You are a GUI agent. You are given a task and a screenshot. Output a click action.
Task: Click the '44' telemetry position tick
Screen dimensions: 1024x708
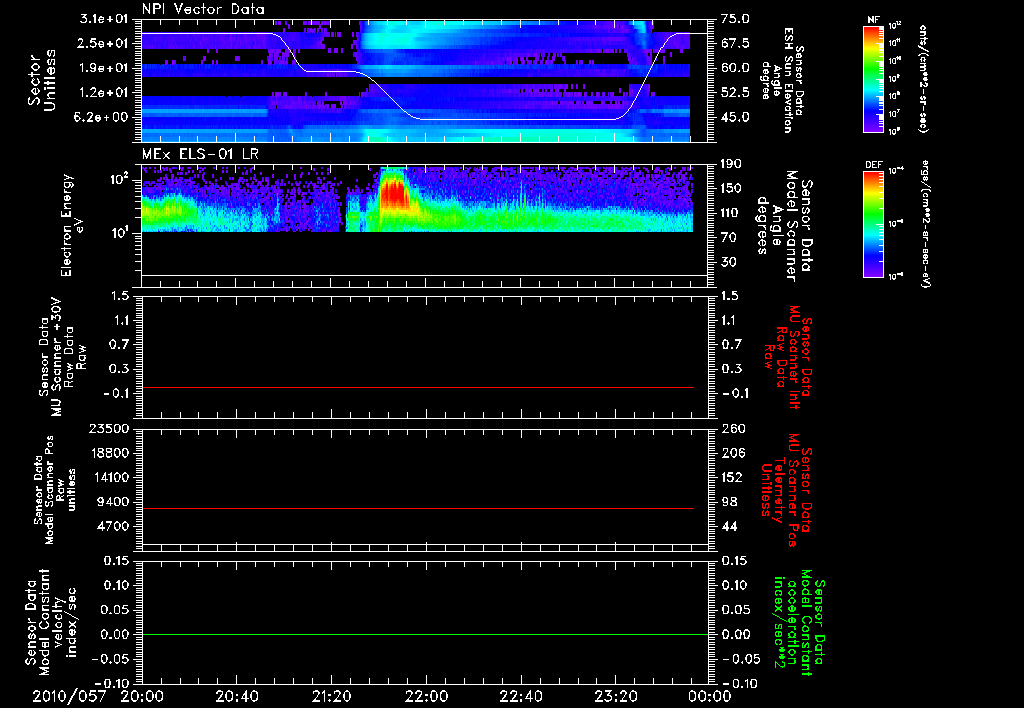click(729, 526)
